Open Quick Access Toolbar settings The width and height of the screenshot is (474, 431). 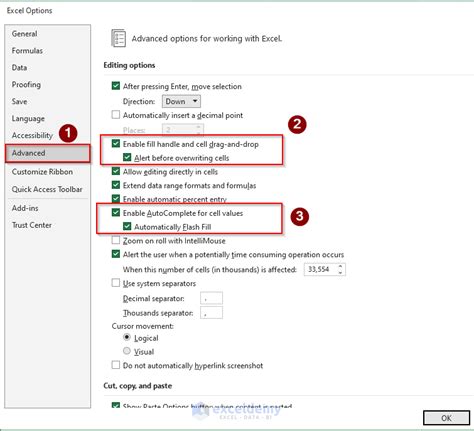pos(47,189)
